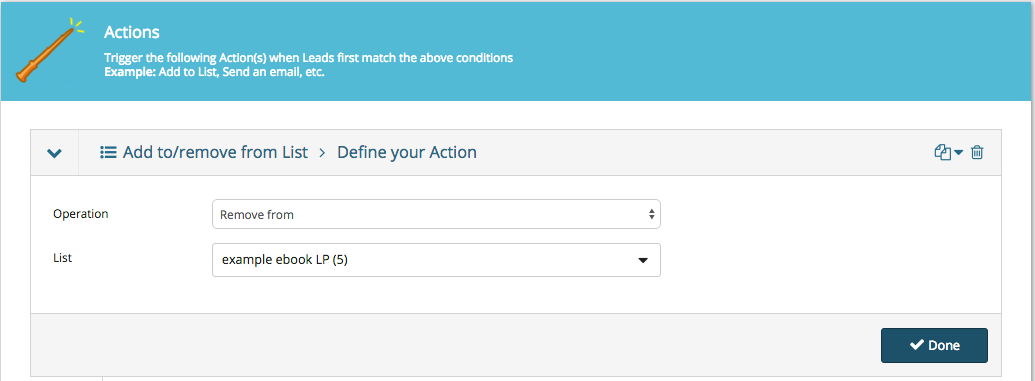Duplicate this action with the copy icon
Viewport: 1035px width, 381px height.
coord(943,153)
